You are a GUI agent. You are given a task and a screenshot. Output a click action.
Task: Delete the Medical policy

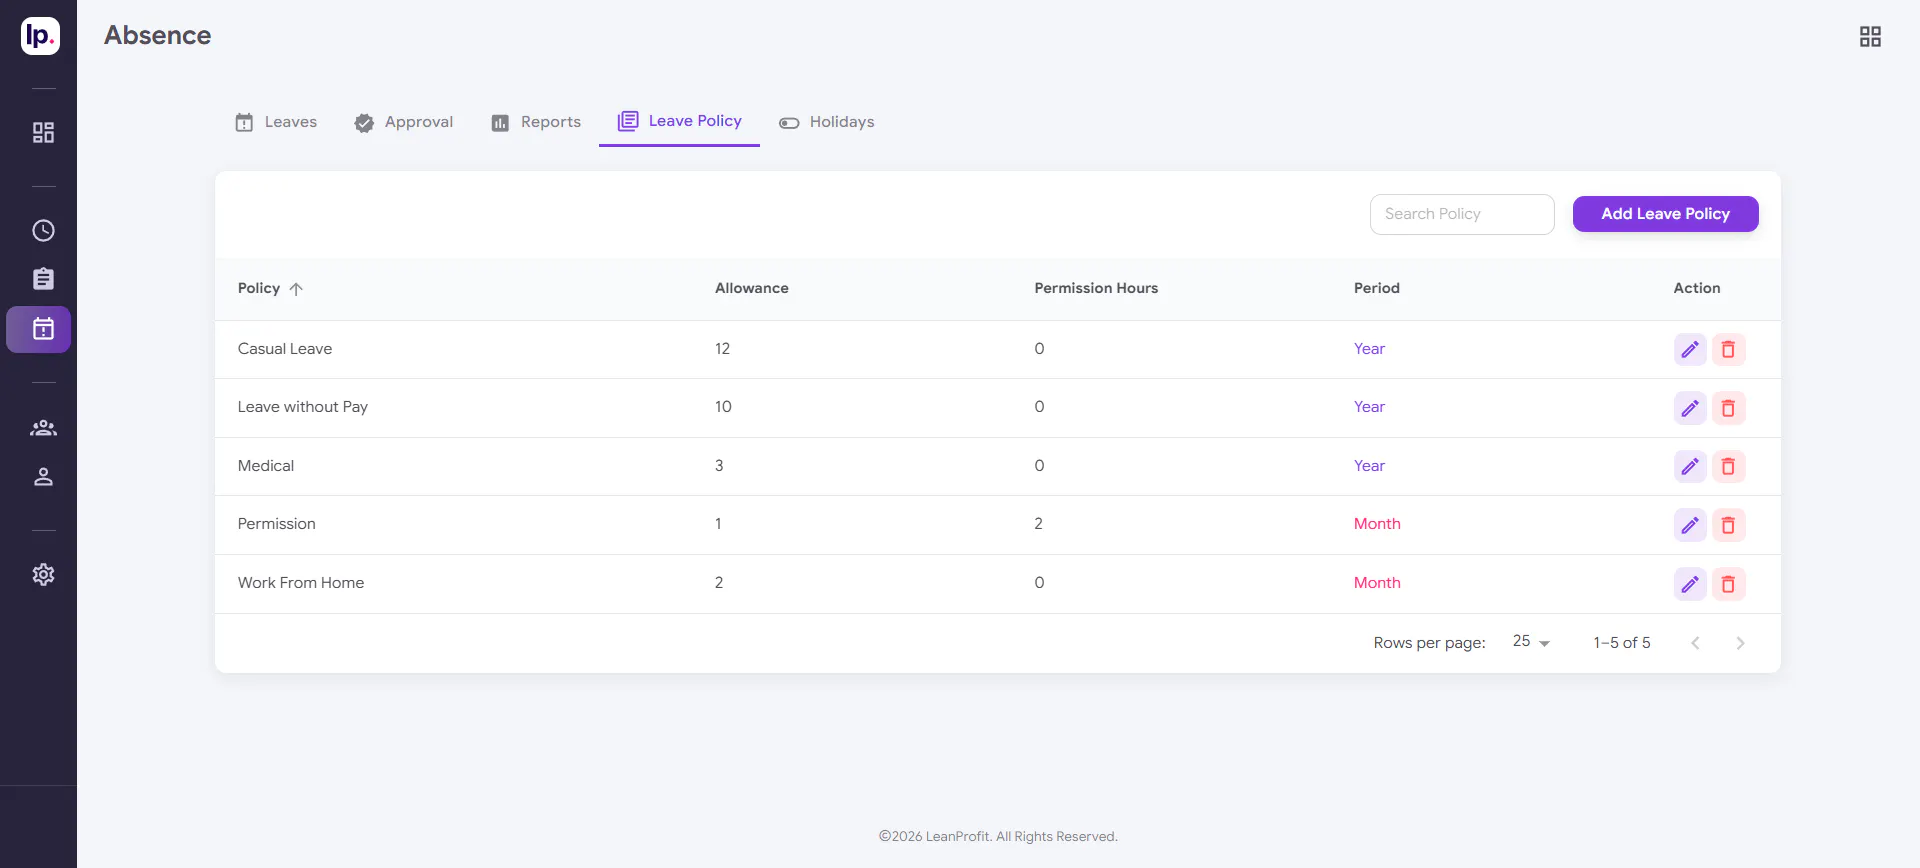coord(1728,466)
